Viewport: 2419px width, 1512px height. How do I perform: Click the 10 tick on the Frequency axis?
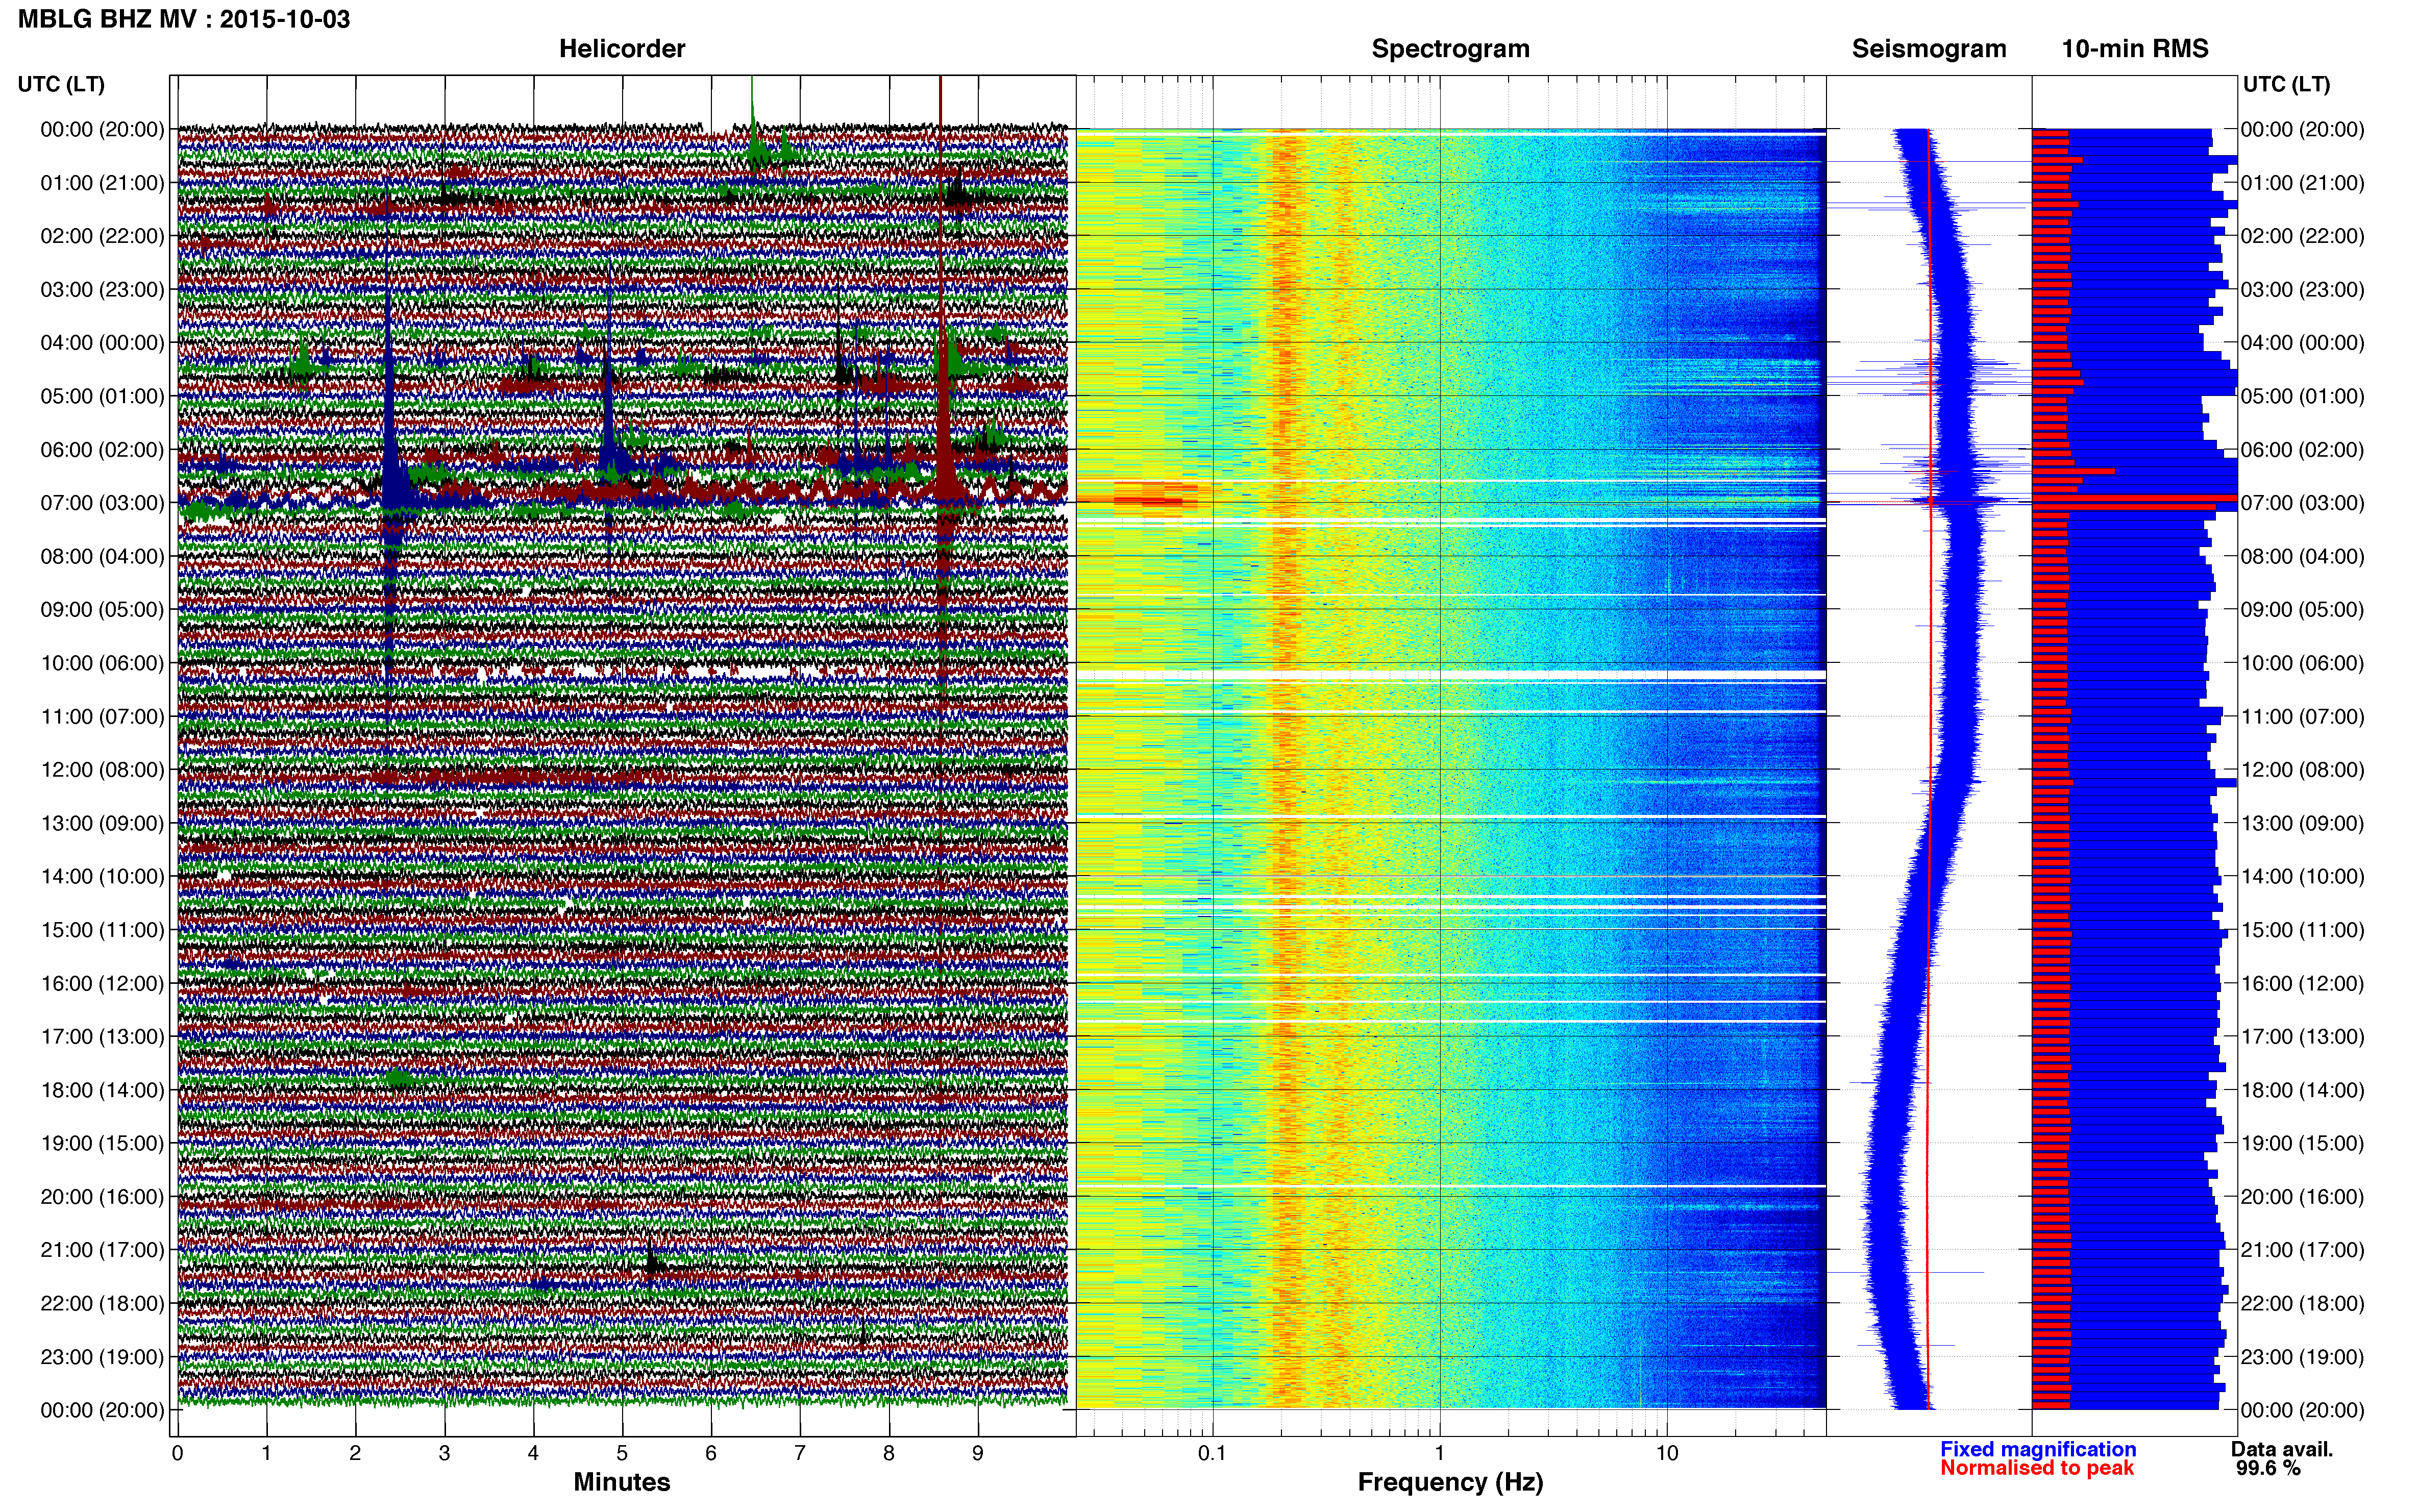click(1666, 1453)
